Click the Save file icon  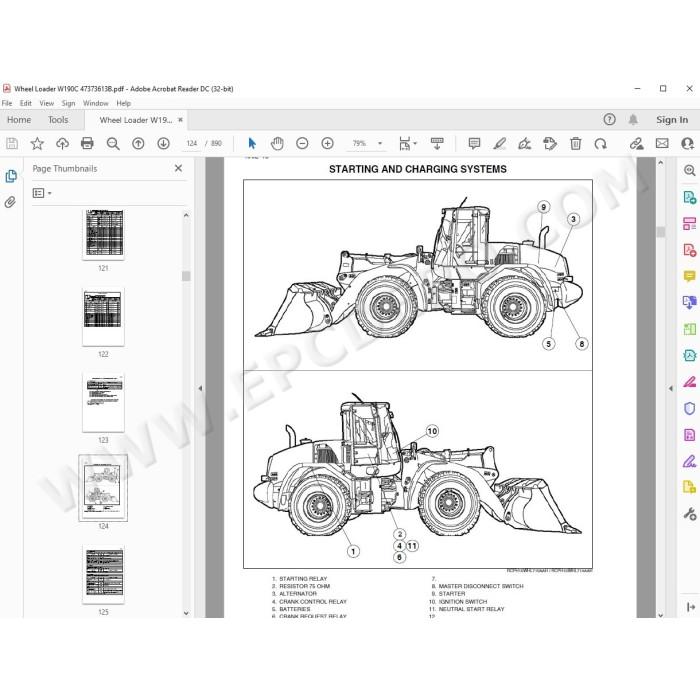point(12,143)
